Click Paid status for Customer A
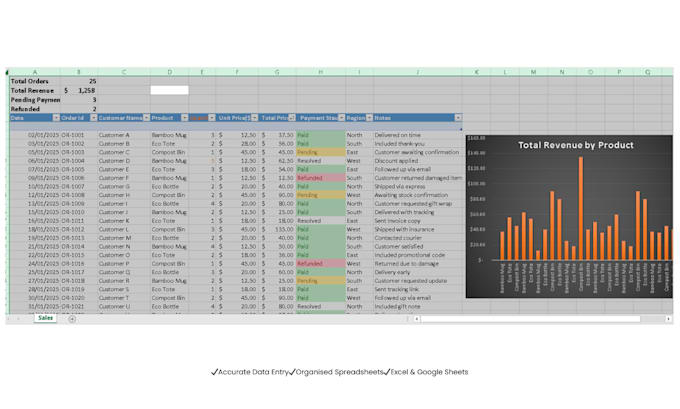The image size is (680, 409). pyautogui.click(x=321, y=135)
